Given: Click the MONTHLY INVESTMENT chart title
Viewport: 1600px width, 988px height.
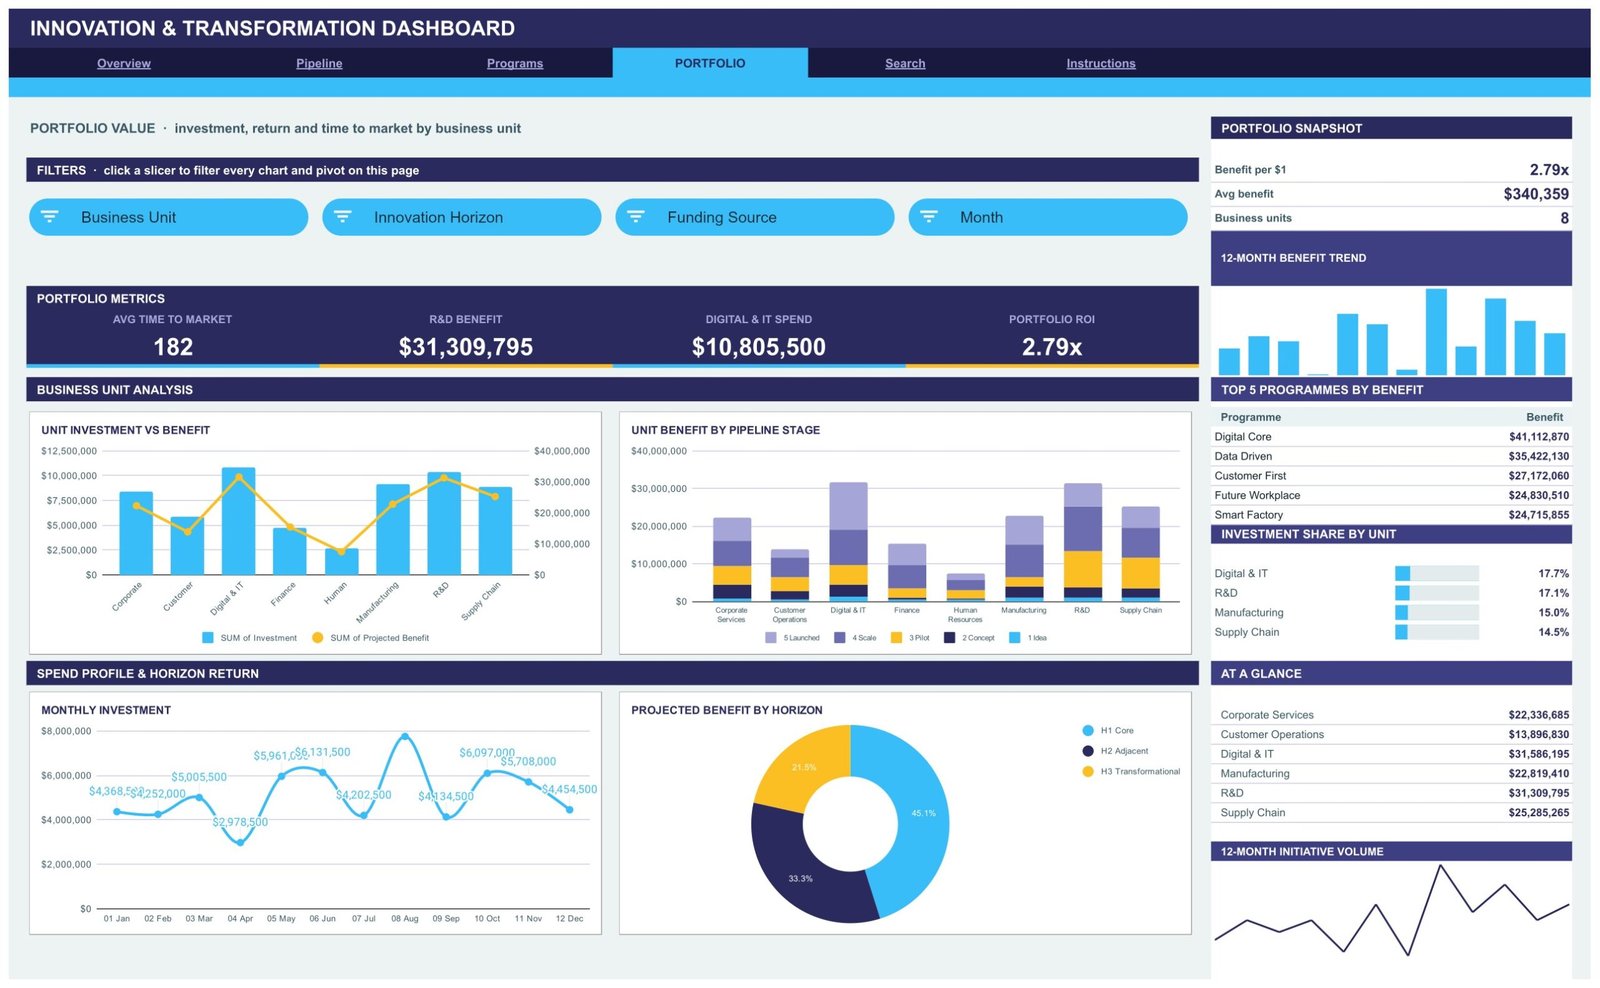Looking at the screenshot, I should point(106,710).
